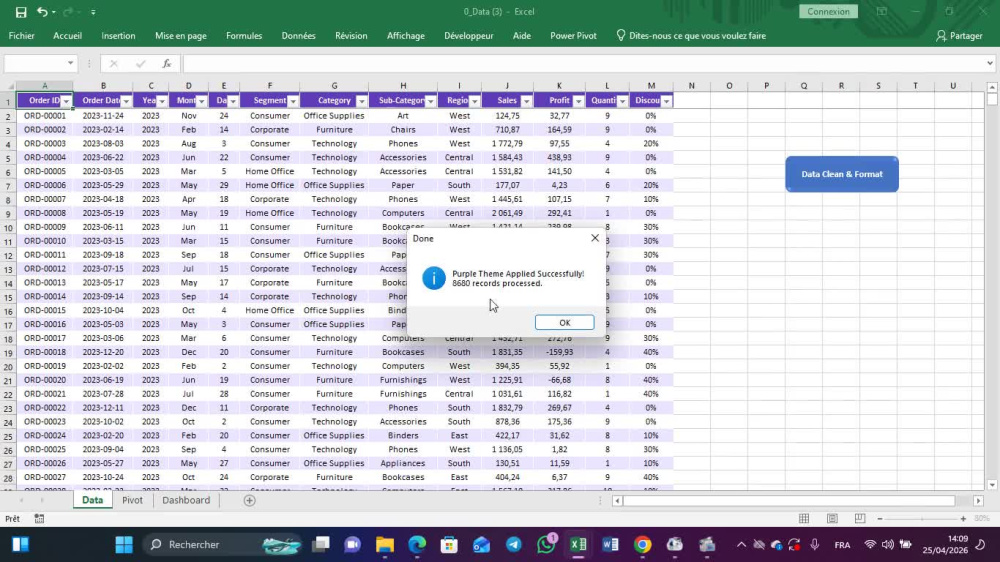The height and width of the screenshot is (562, 1000).
Task: Select the Pivot sheet tab
Action: click(132, 500)
